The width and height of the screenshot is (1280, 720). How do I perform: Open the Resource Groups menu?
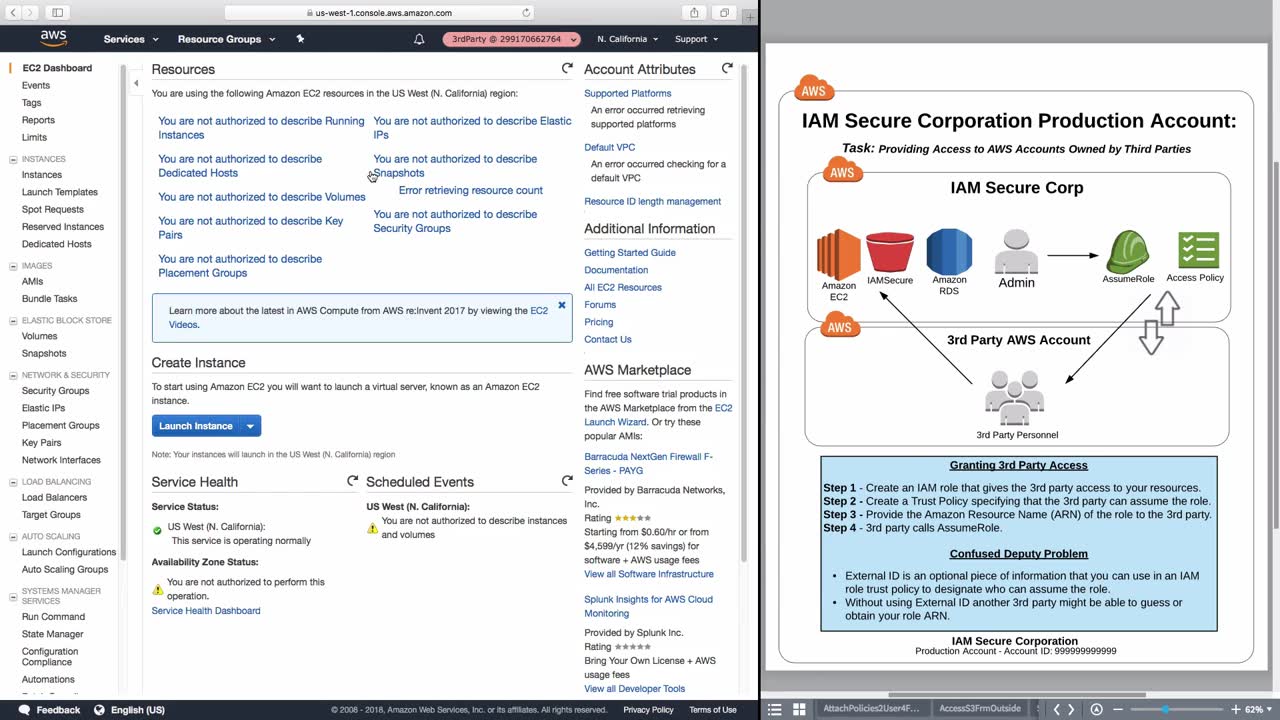[x=226, y=39]
